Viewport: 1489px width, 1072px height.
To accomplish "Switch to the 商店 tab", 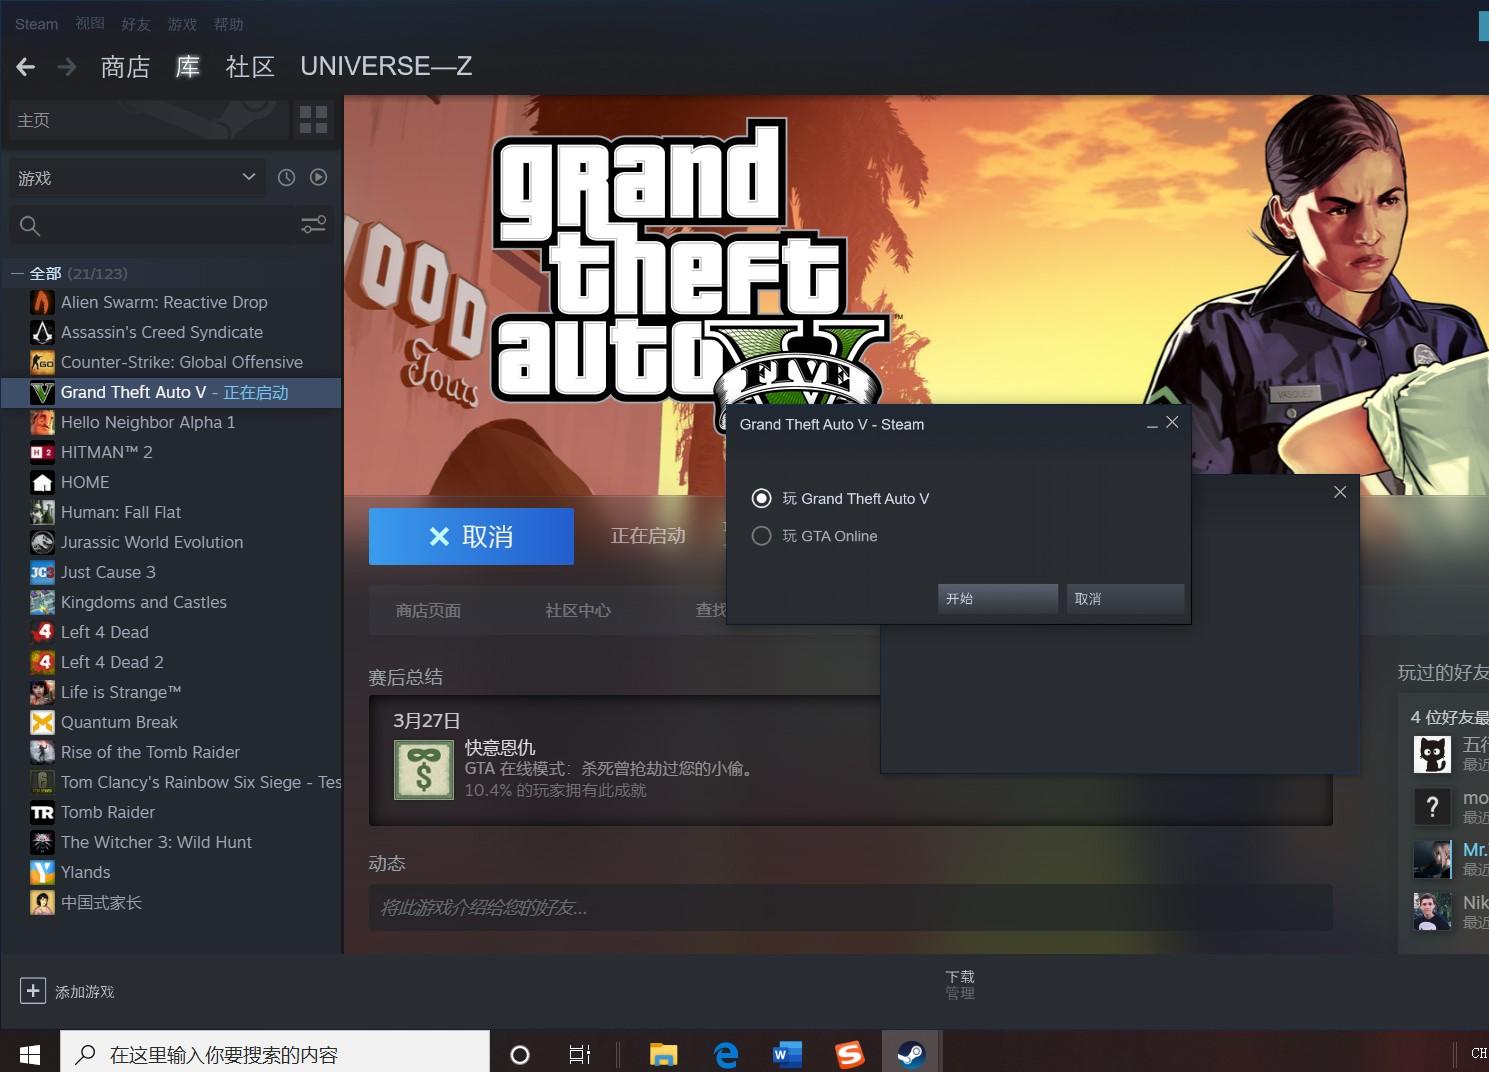I will (x=125, y=67).
